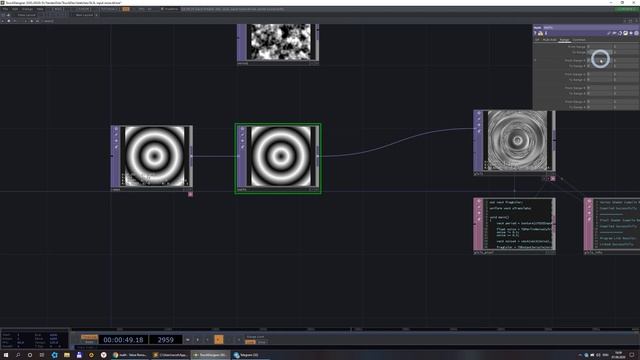Open the Dialogs menu
Image resolution: width=640 pixels, height=360 pixels.
[x=27, y=9]
